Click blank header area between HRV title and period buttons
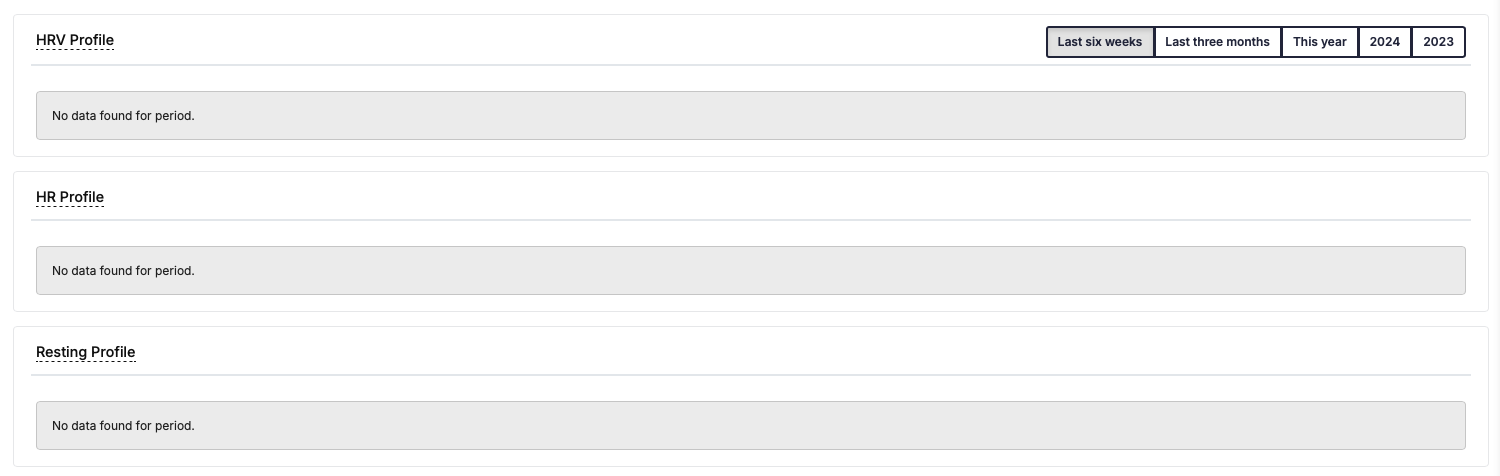1500x476 pixels. [580, 41]
